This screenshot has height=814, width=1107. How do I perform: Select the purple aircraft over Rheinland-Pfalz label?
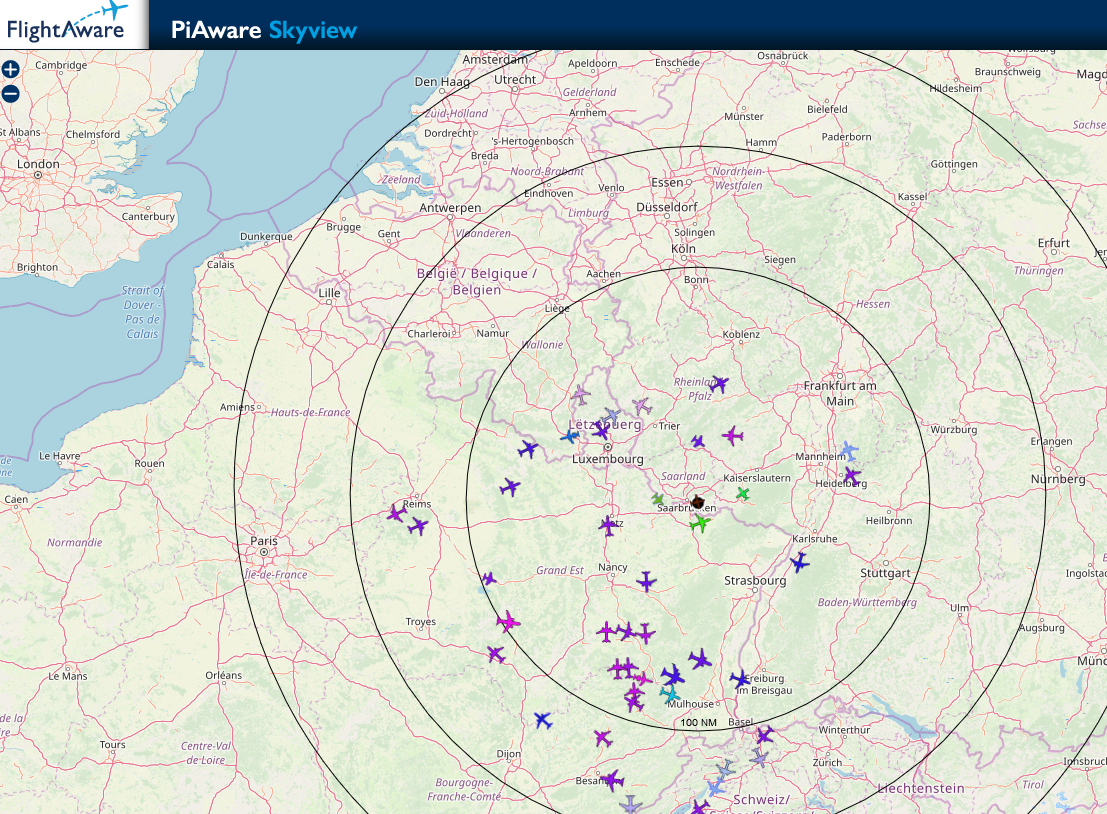(718, 384)
